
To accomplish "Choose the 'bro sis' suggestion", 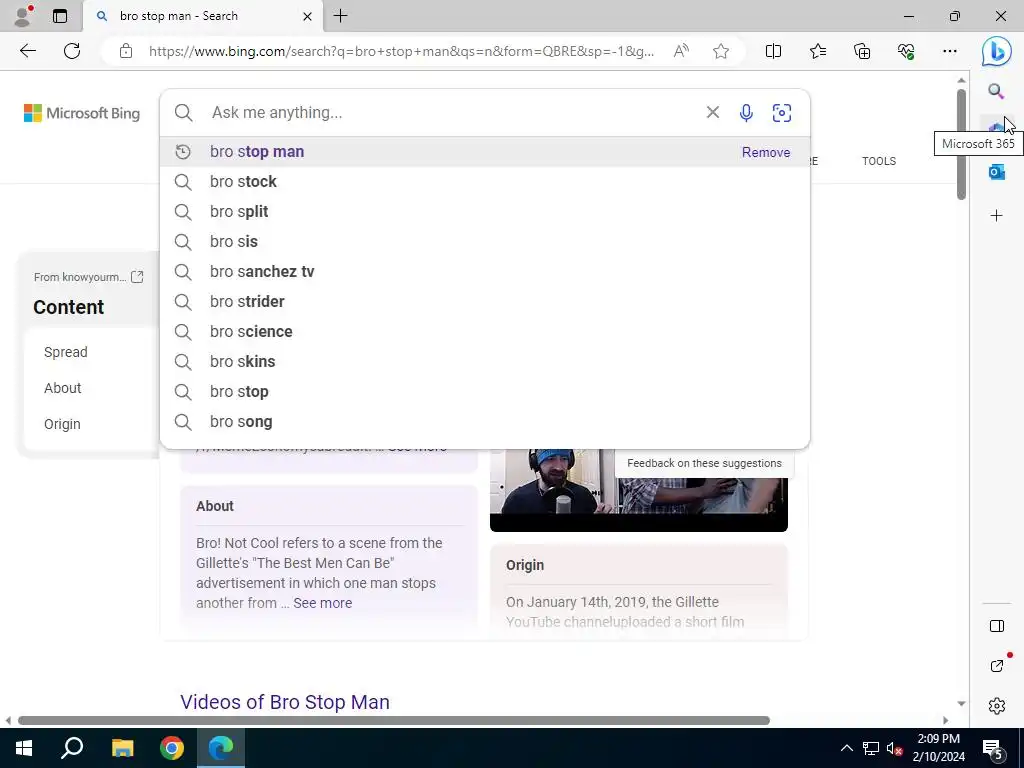I will [x=485, y=242].
